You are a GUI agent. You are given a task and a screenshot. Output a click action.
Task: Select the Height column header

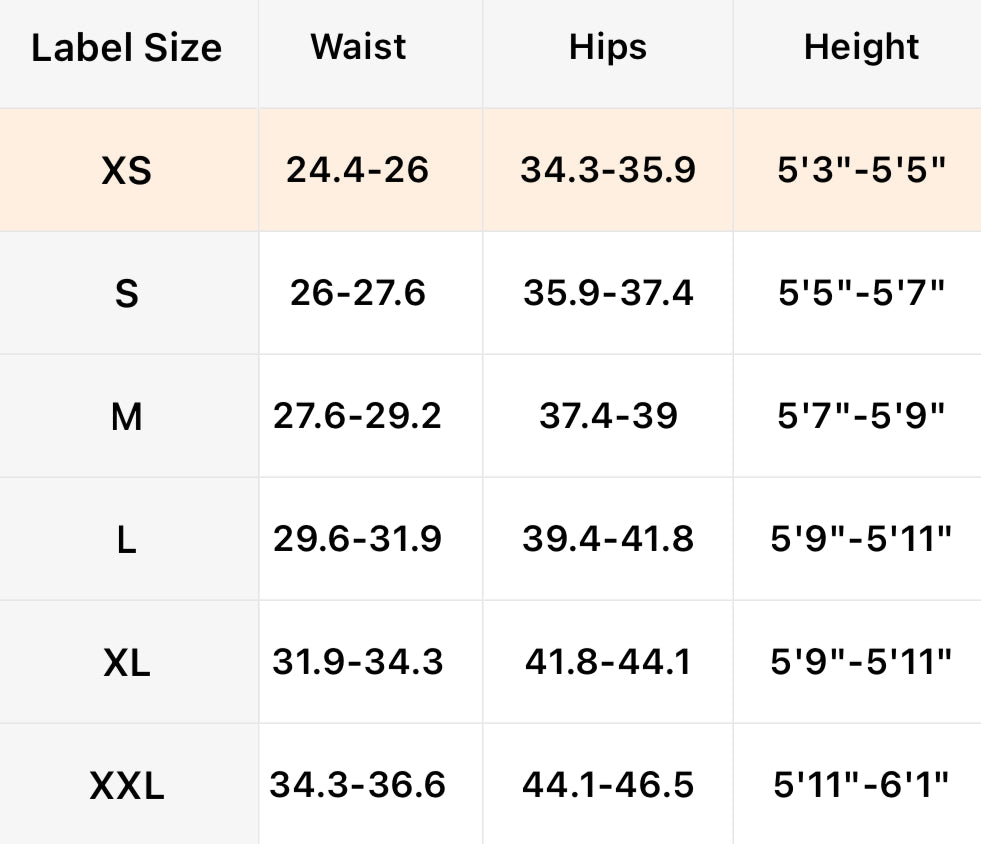[x=861, y=48]
